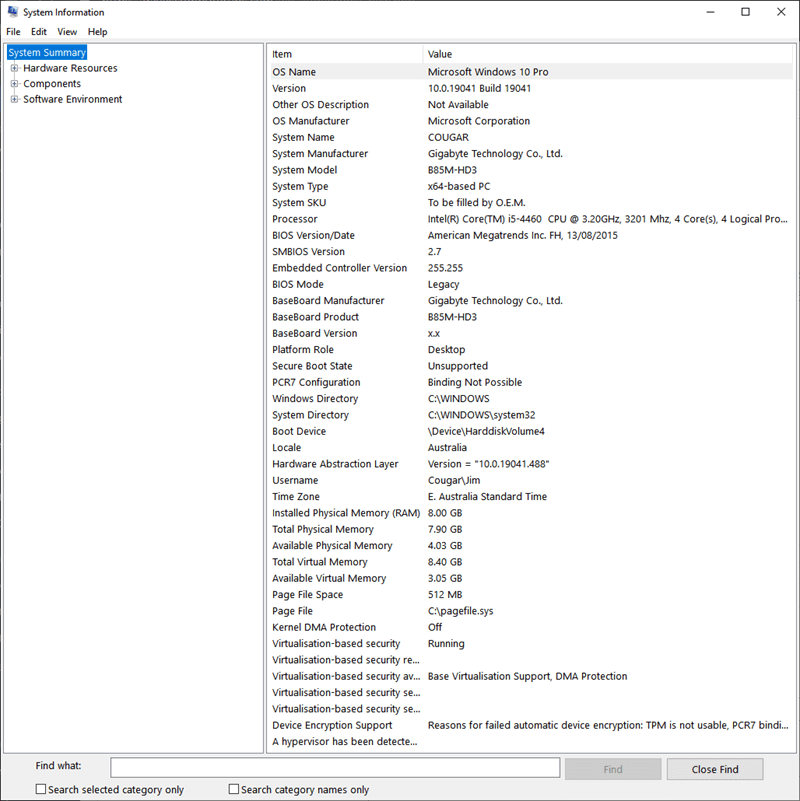
Task: Click the Unsupported Secure Boot State value
Action: coord(458,366)
